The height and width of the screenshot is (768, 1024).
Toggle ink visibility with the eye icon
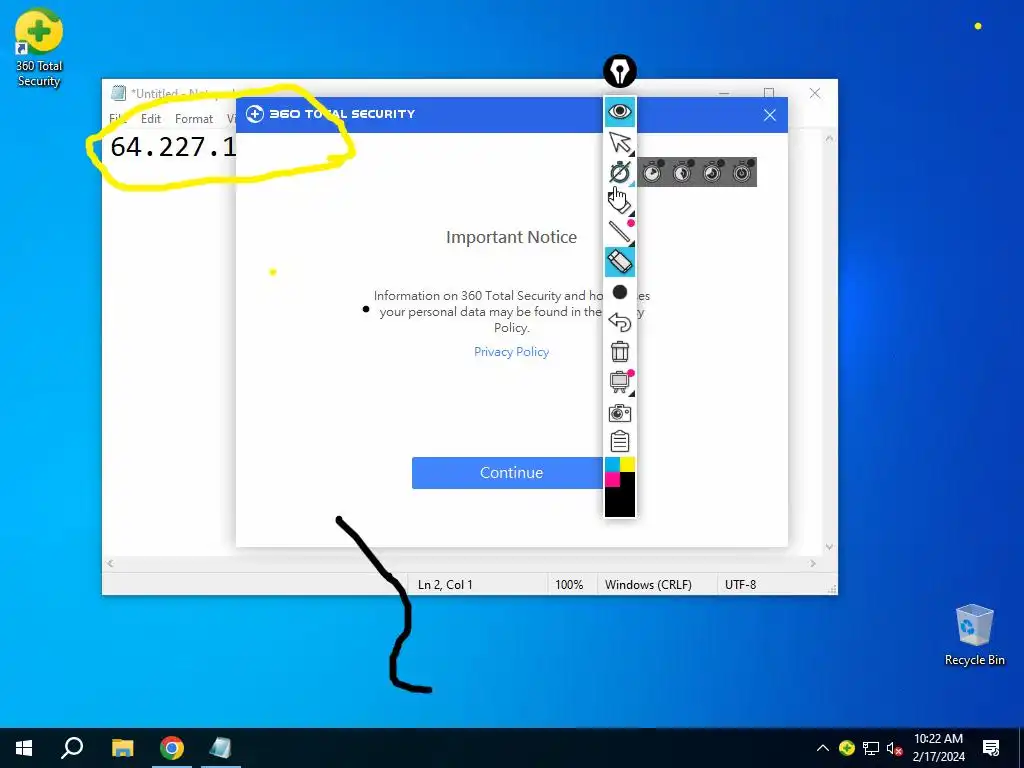pyautogui.click(x=620, y=112)
